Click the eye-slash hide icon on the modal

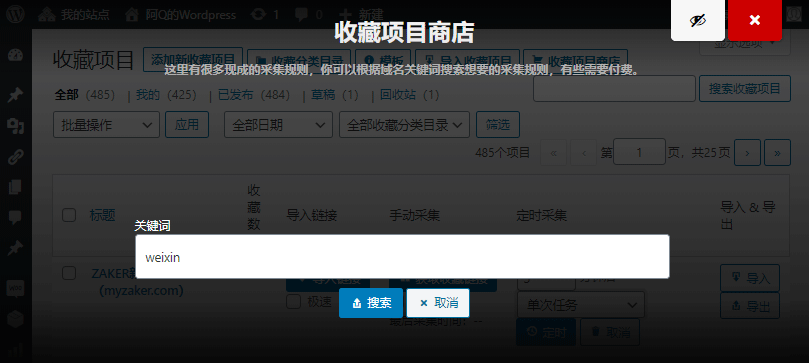698,20
